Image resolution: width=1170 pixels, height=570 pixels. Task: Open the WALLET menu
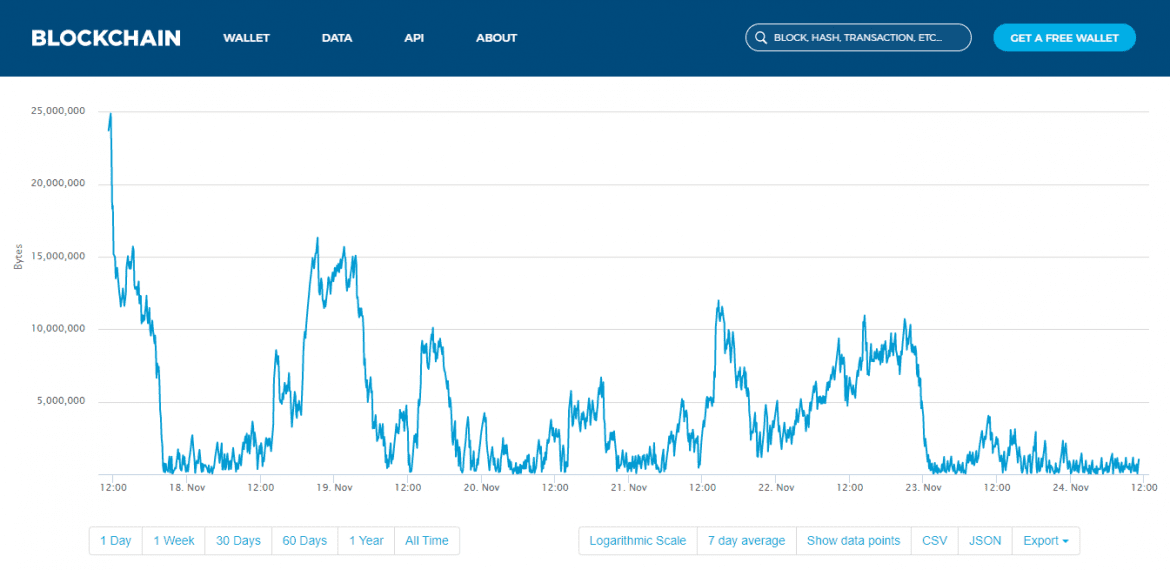[246, 38]
